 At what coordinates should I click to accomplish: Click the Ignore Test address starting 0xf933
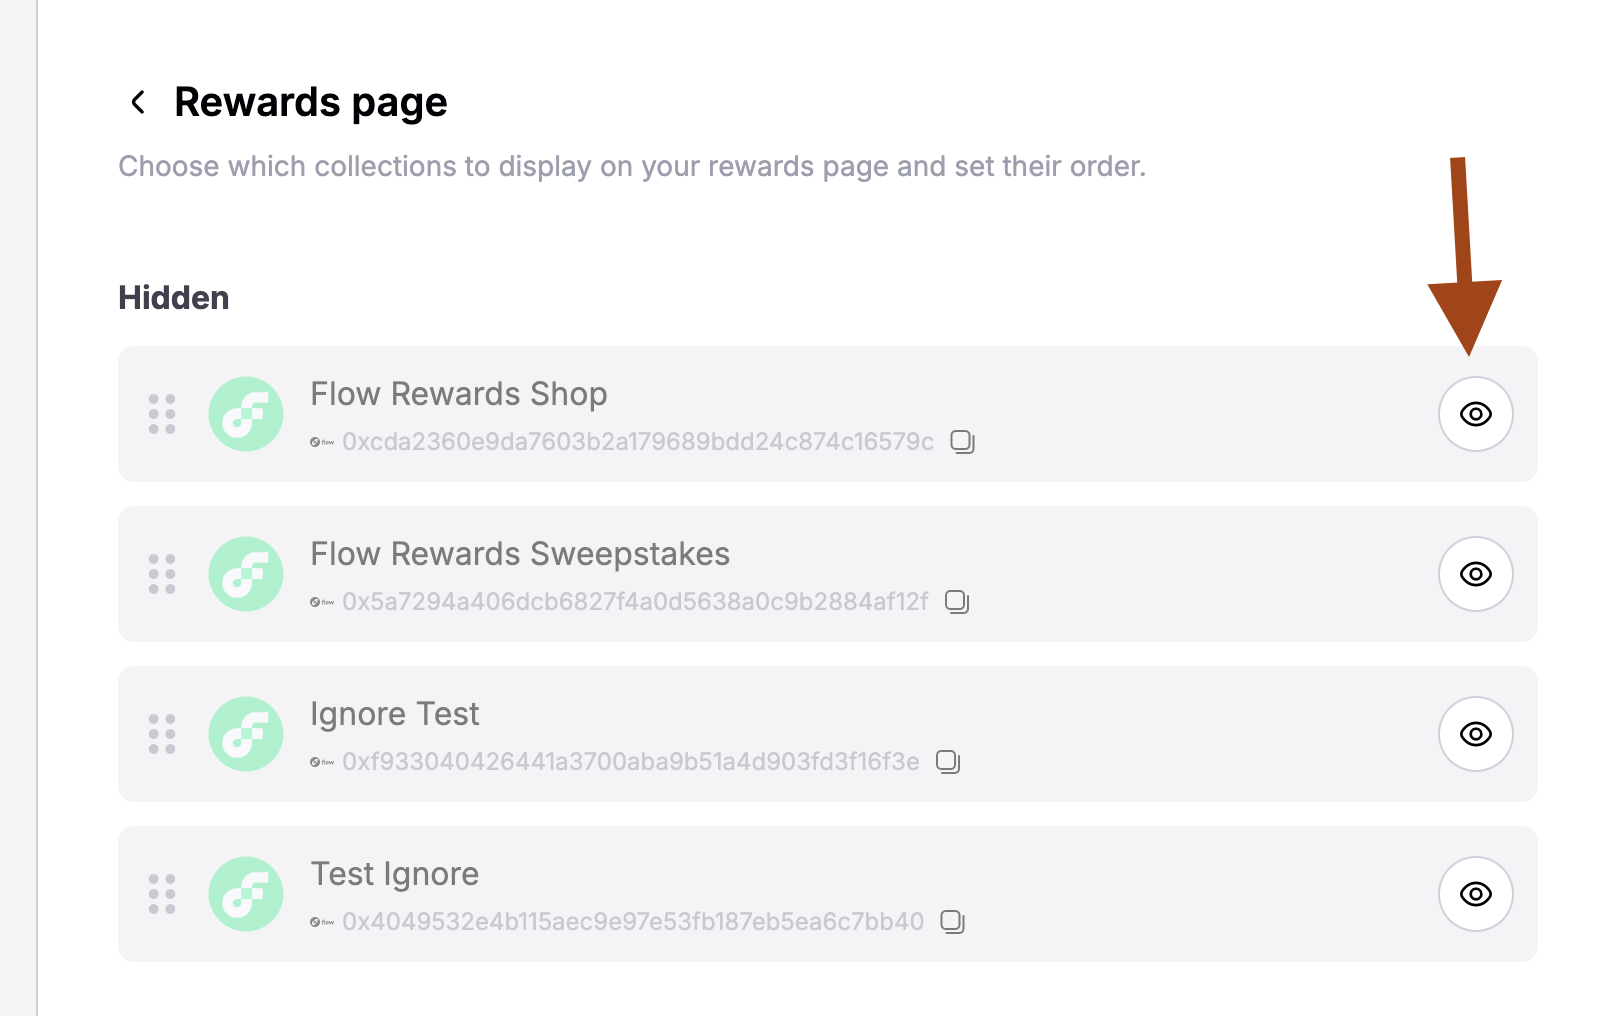[630, 762]
